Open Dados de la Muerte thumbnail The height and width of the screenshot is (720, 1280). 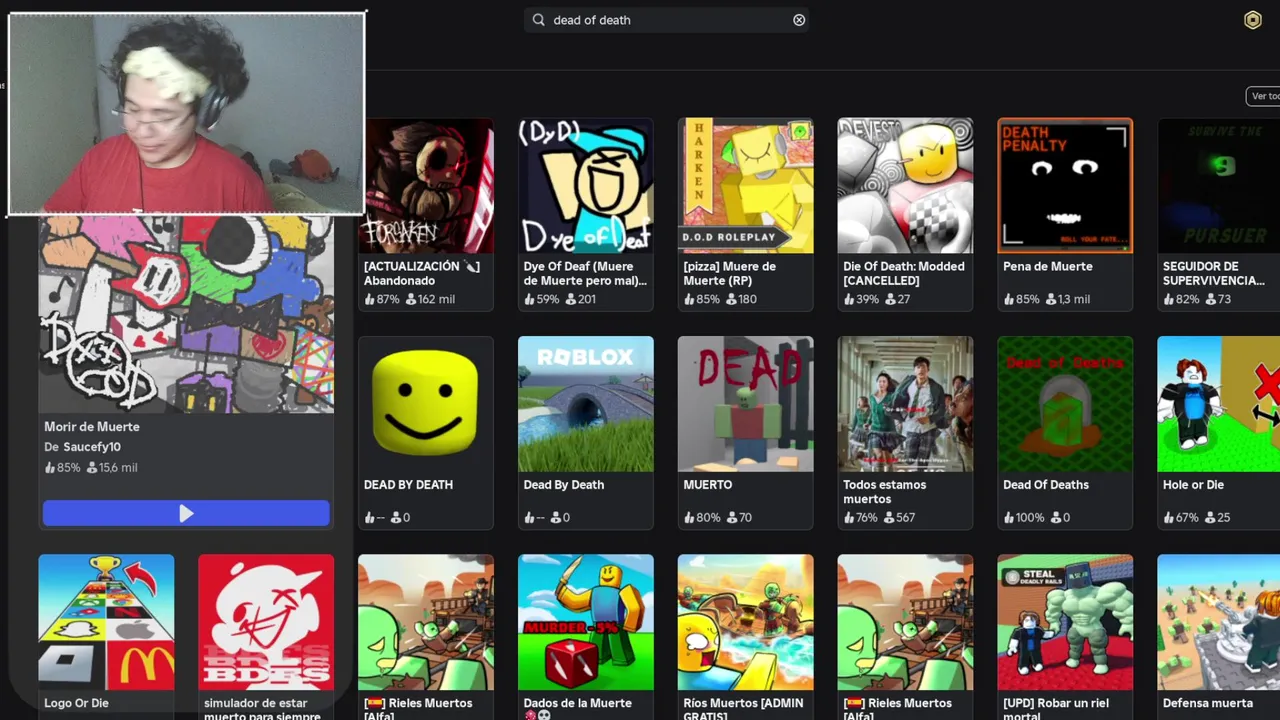(x=586, y=622)
